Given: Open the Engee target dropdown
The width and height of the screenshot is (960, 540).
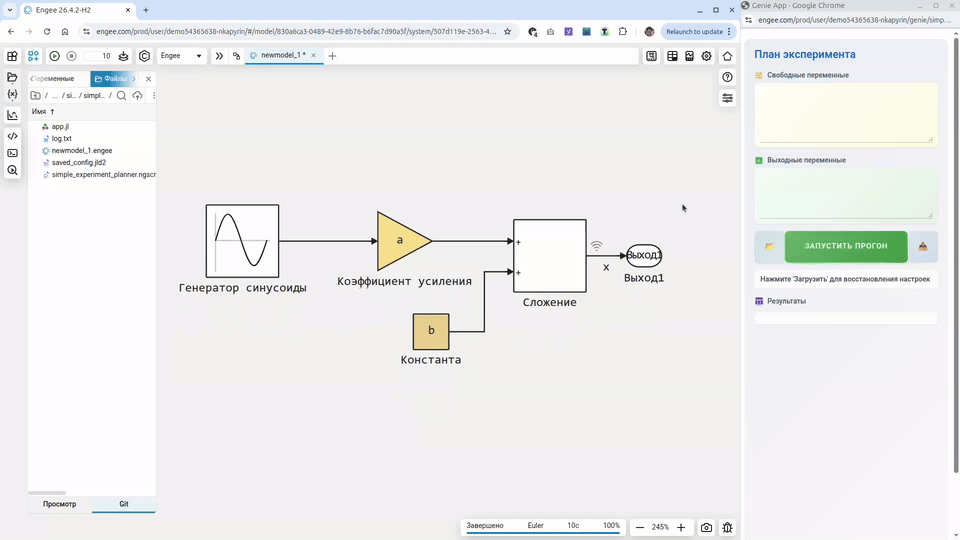Looking at the screenshot, I should 181,56.
